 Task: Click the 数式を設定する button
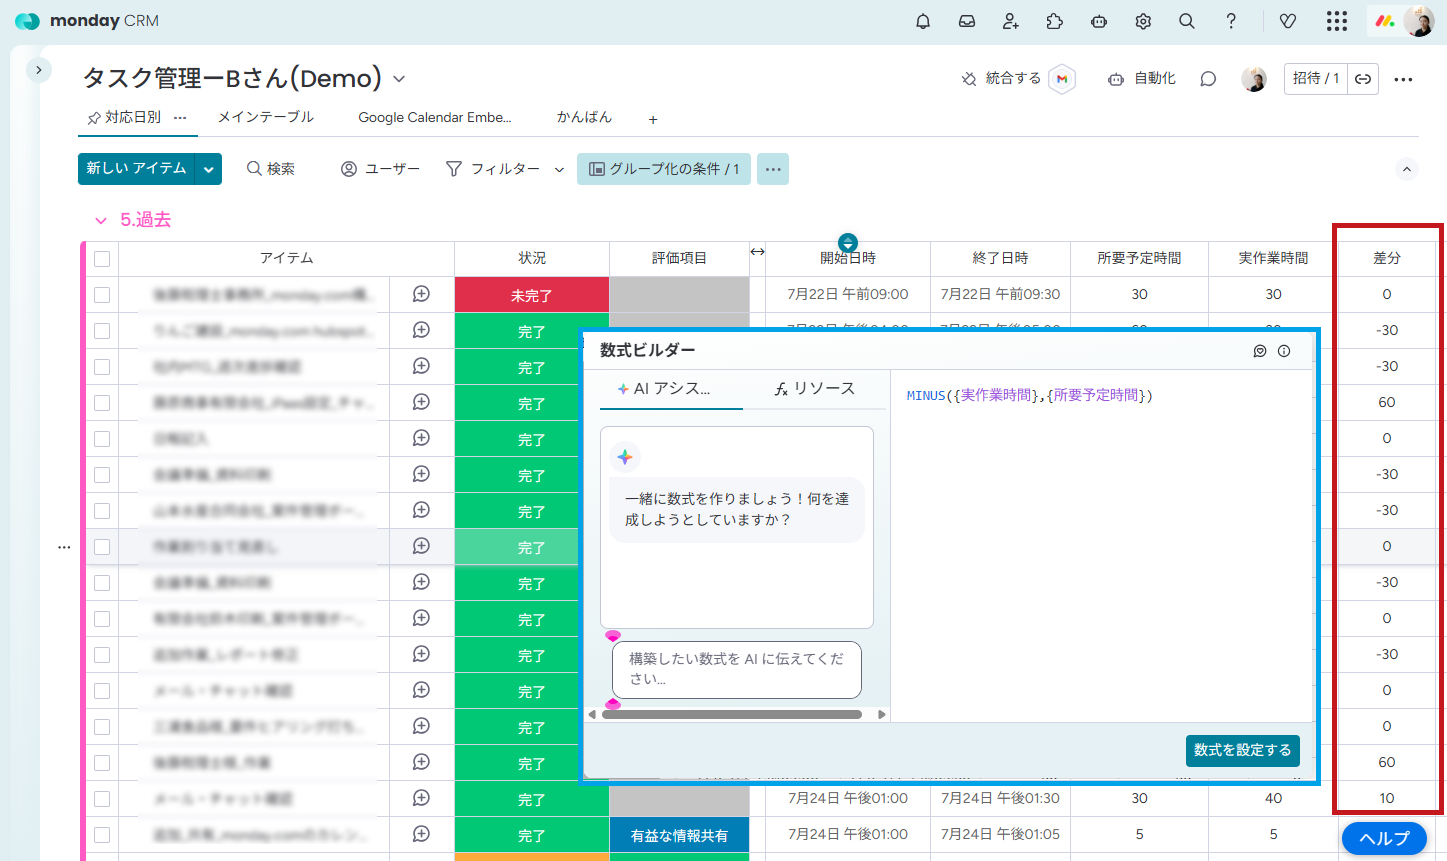tap(1242, 750)
